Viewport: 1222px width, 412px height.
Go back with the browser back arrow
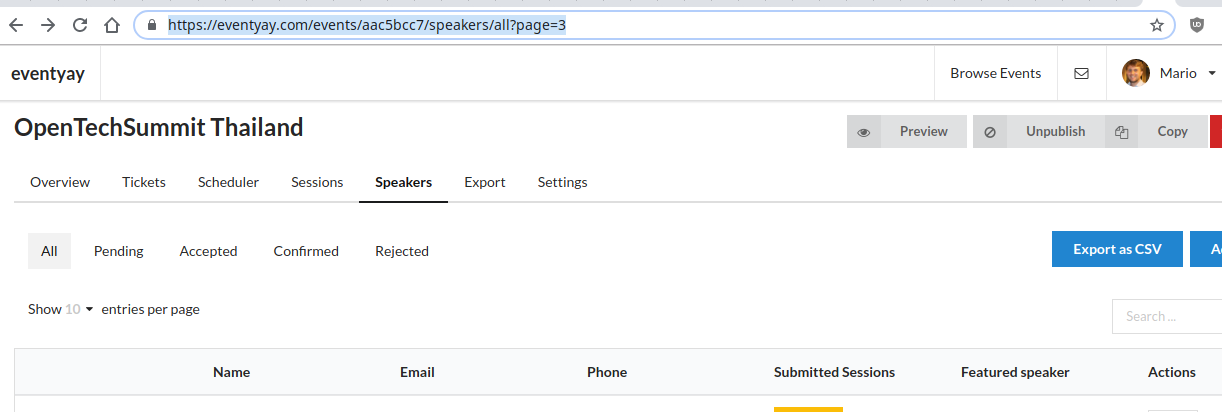(17, 25)
